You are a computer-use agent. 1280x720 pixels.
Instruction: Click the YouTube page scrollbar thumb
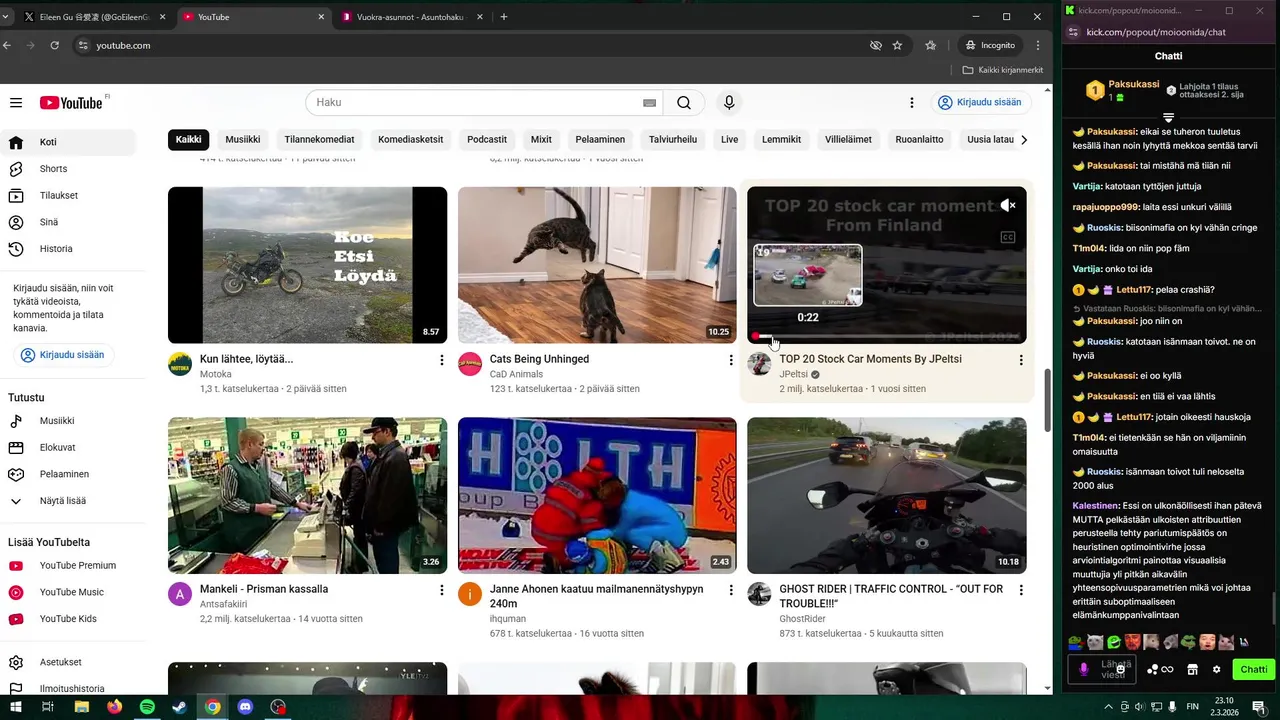point(1047,400)
